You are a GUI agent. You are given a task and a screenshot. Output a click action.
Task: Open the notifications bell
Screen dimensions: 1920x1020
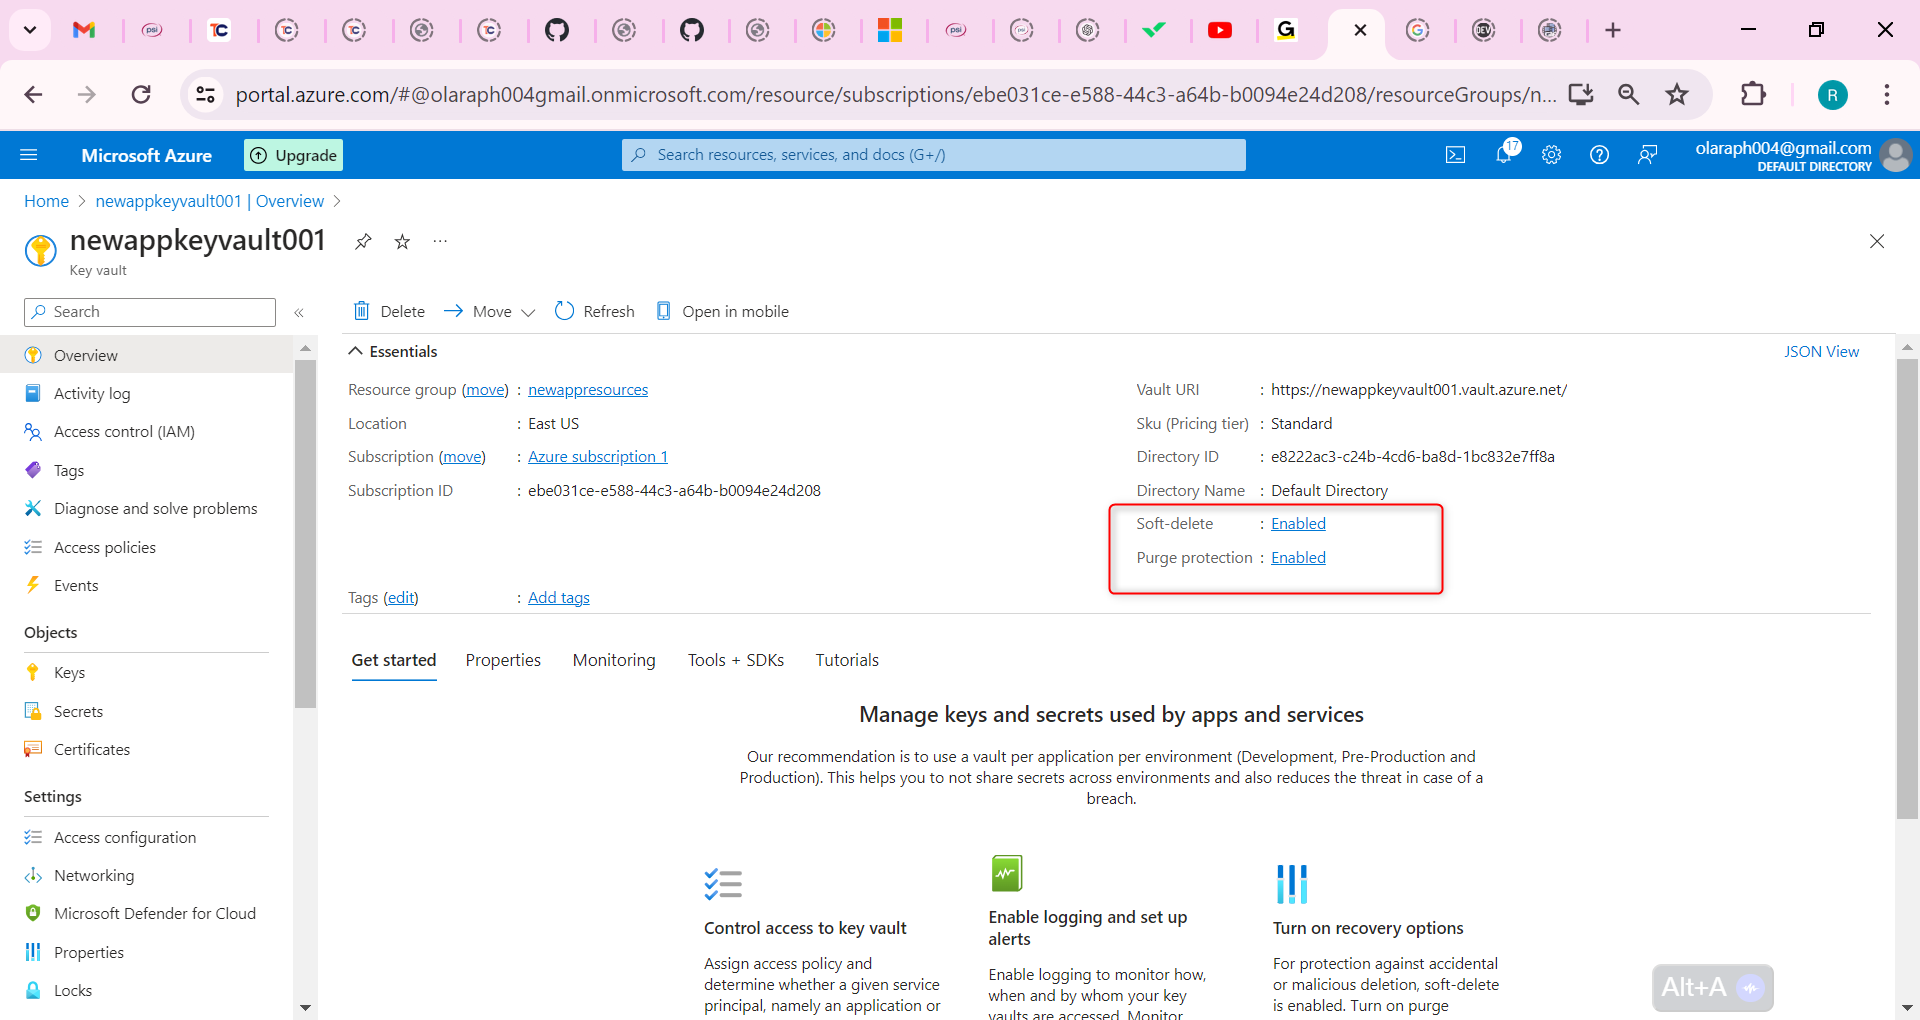[x=1504, y=155]
